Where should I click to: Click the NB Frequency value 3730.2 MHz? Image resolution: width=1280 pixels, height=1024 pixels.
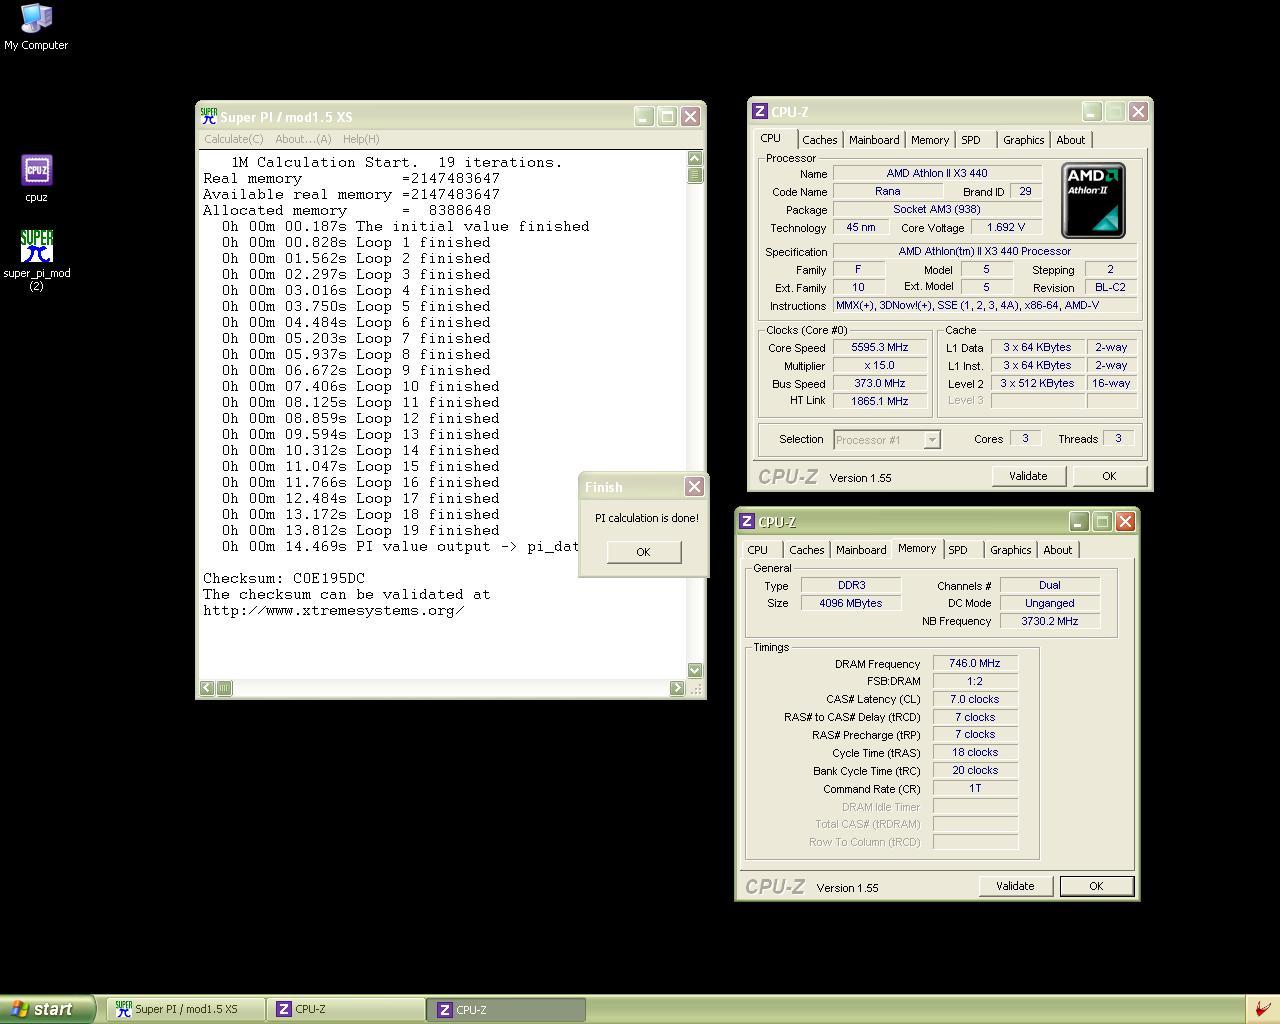point(1049,621)
